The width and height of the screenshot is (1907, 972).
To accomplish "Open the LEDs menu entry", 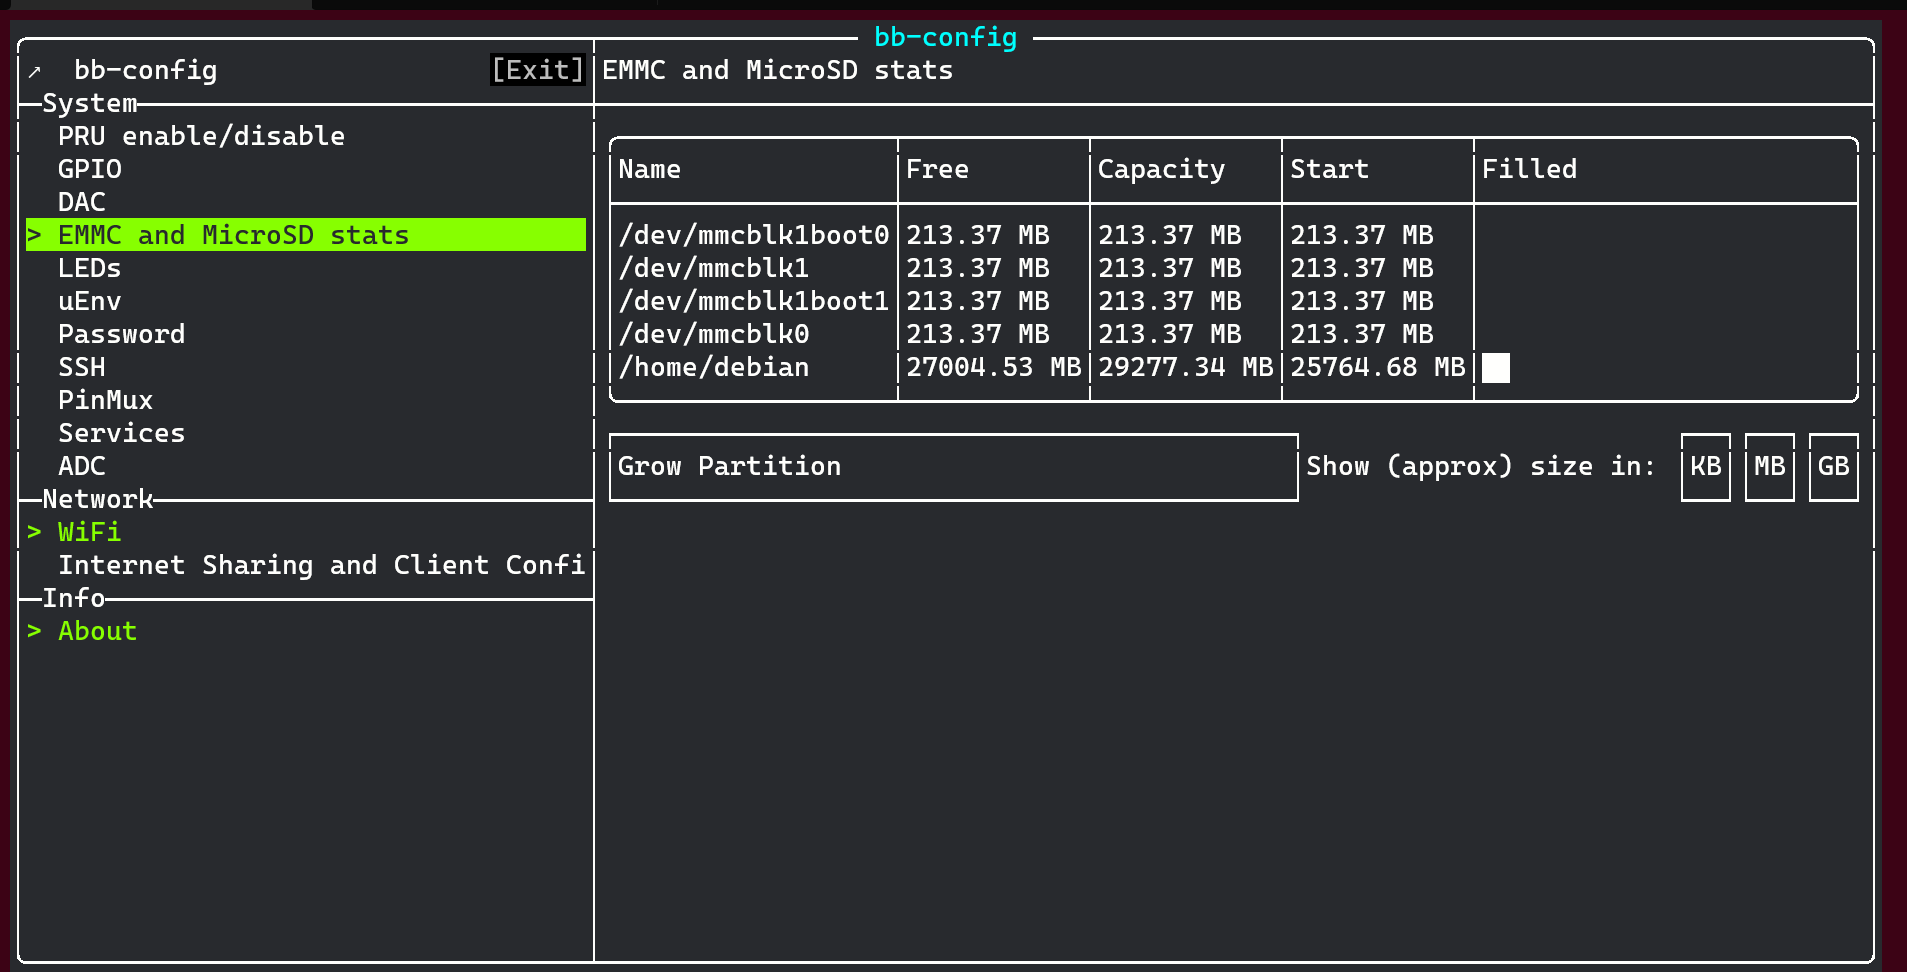I will [90, 268].
